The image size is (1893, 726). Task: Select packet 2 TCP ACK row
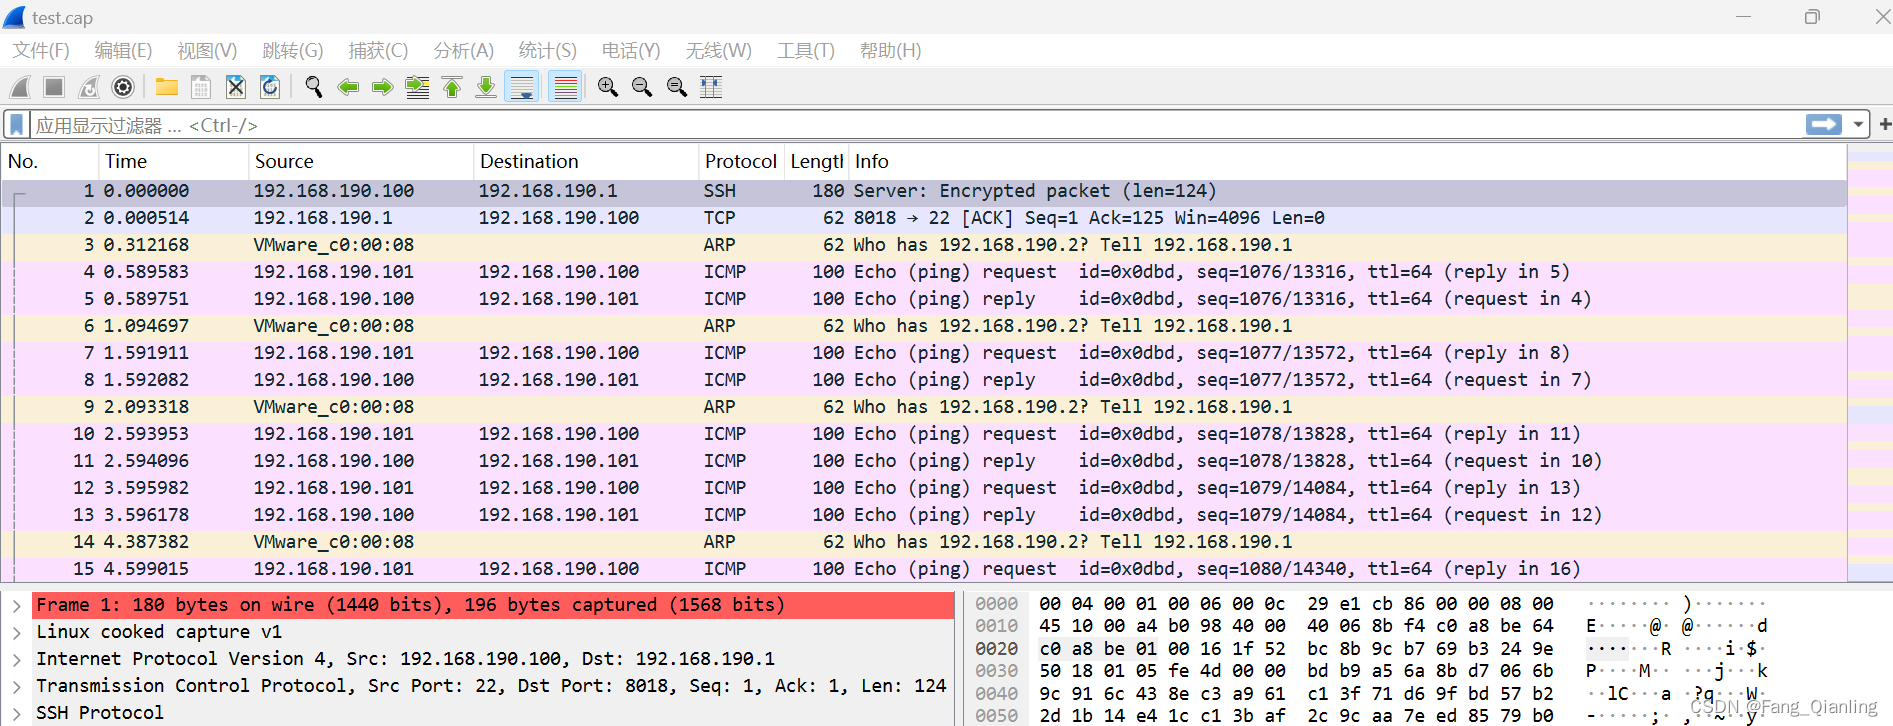tap(924, 218)
